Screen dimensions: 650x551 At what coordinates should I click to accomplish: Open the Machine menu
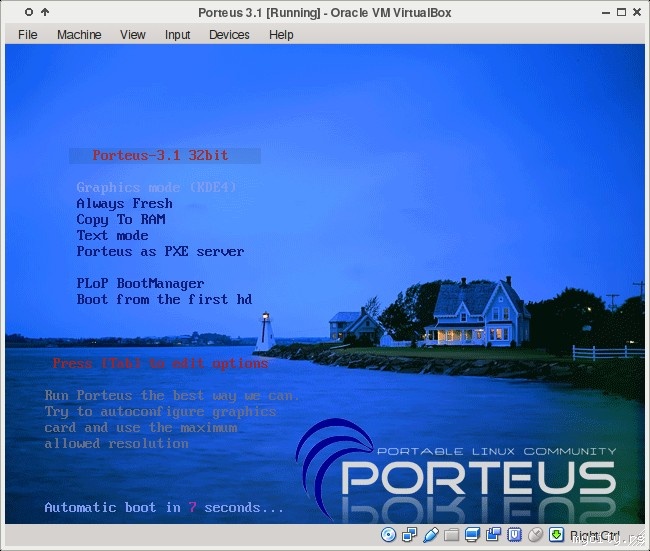(x=79, y=34)
